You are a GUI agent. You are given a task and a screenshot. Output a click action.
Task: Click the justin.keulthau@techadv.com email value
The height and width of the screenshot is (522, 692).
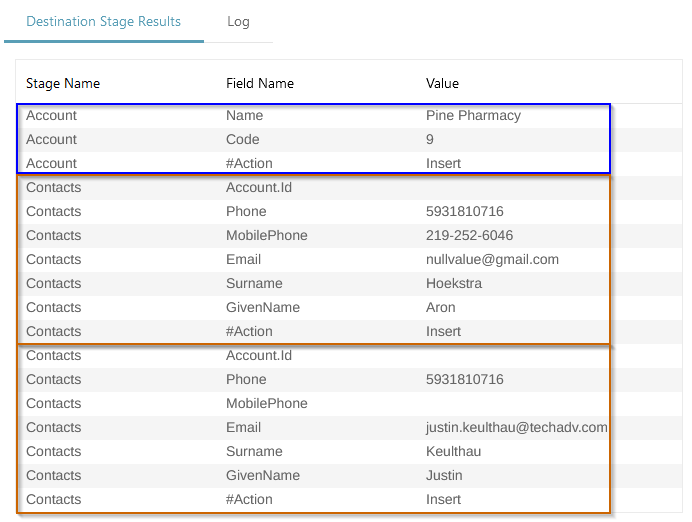[x=516, y=427]
